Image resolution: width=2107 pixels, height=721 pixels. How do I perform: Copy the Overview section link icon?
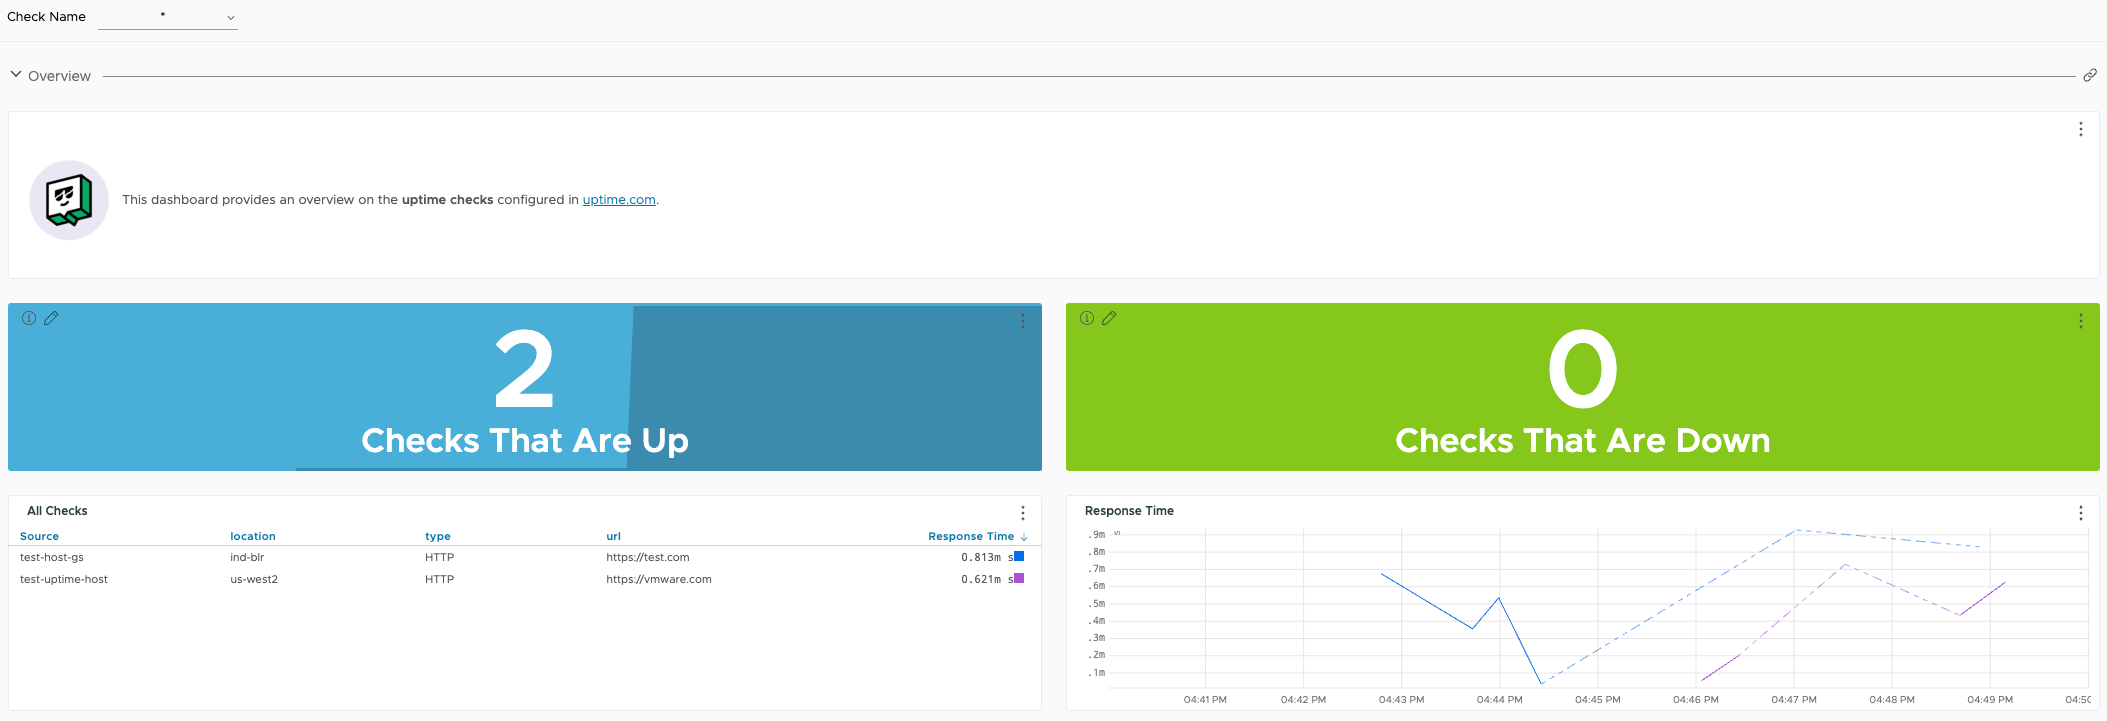tap(2090, 75)
